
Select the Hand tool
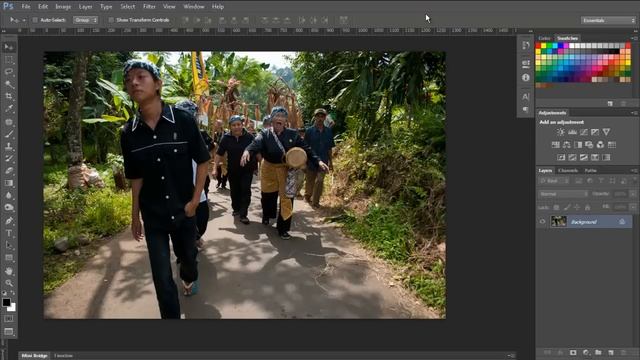[x=9, y=271]
